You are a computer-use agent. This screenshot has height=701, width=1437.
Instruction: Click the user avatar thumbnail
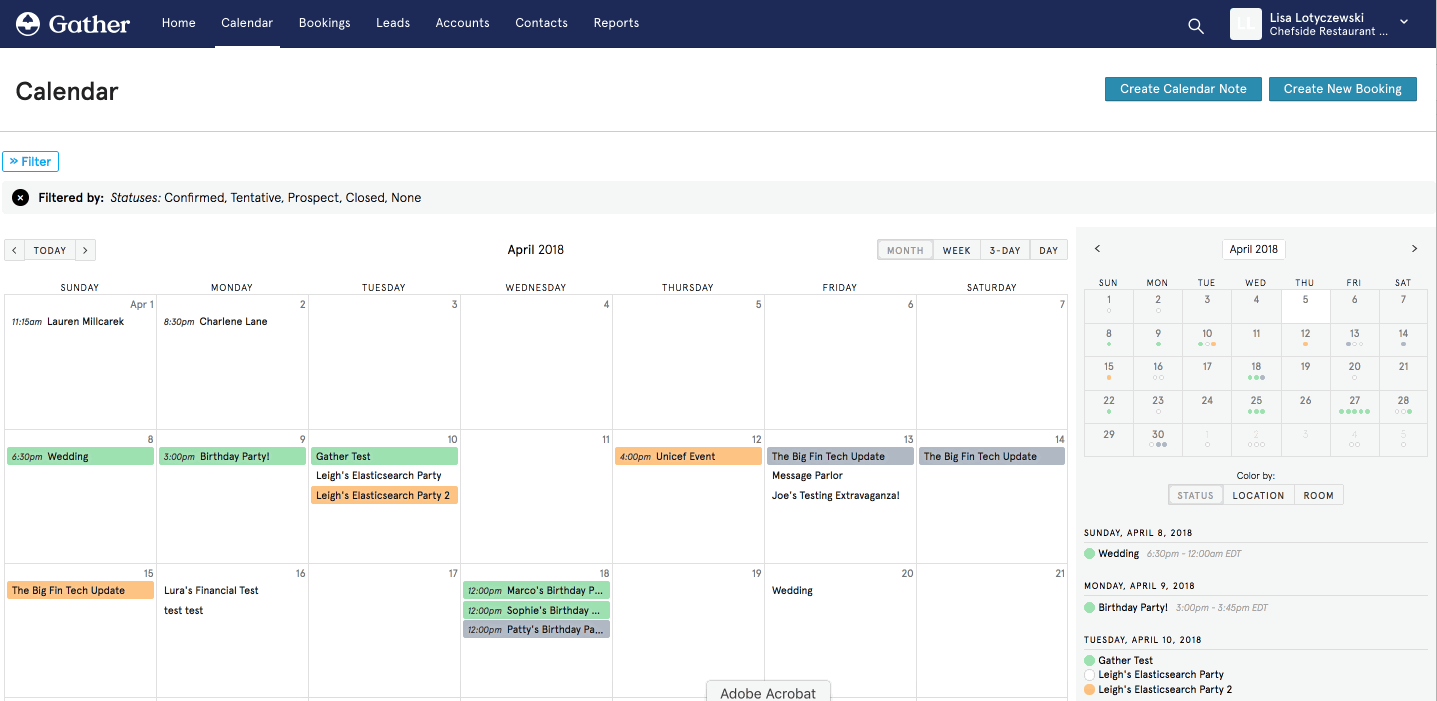(1245, 24)
